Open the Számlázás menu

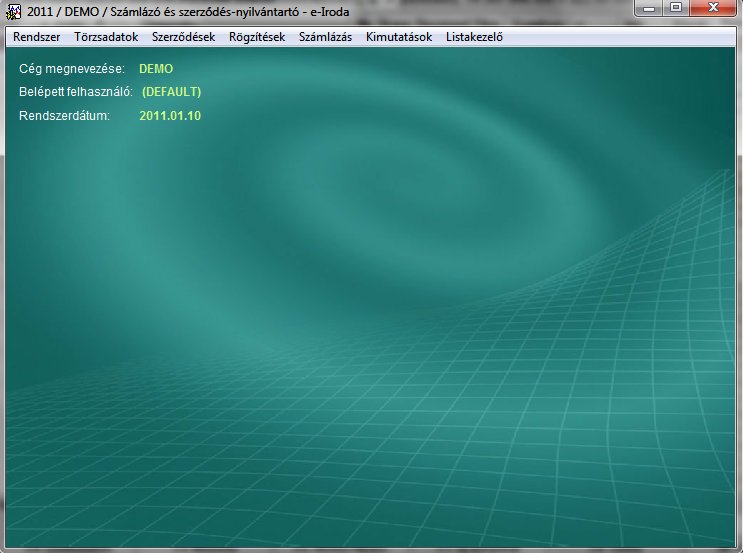pyautogui.click(x=325, y=37)
